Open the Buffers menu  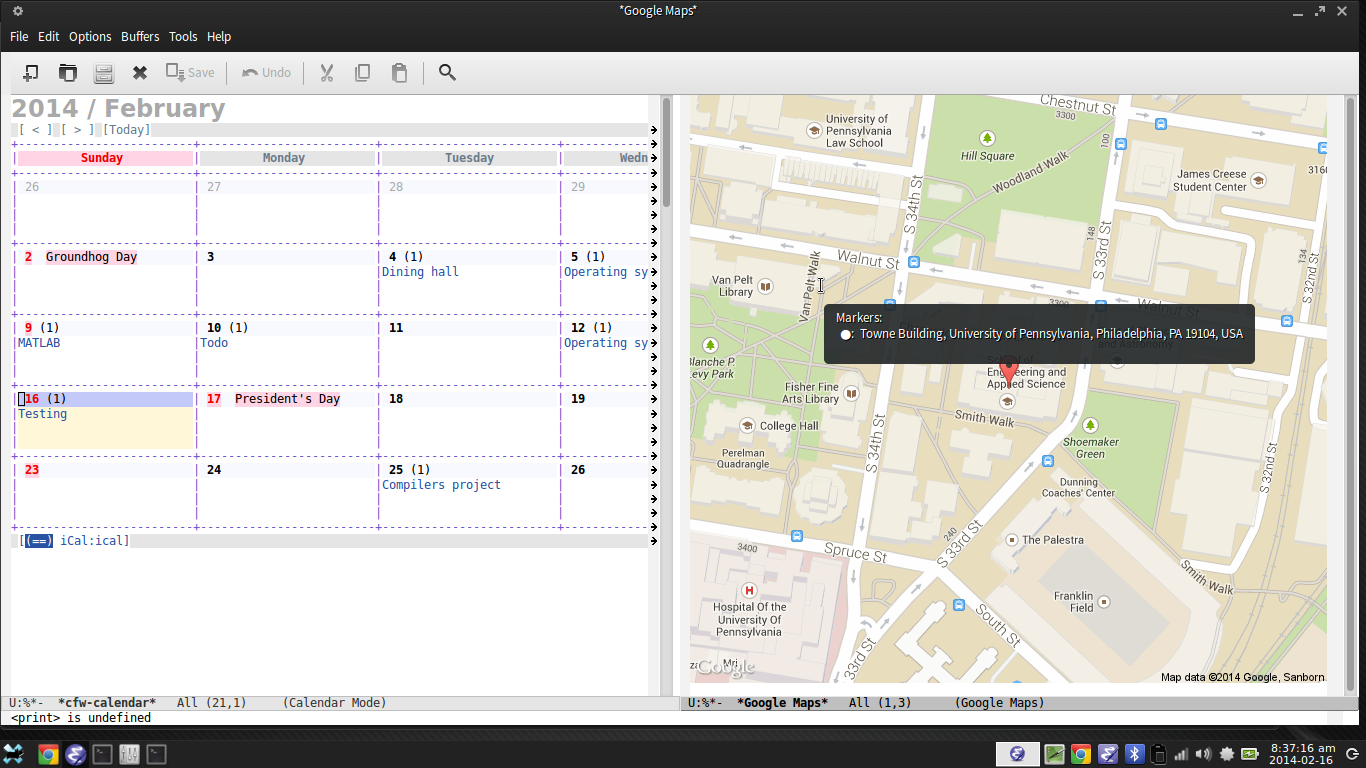(x=140, y=36)
